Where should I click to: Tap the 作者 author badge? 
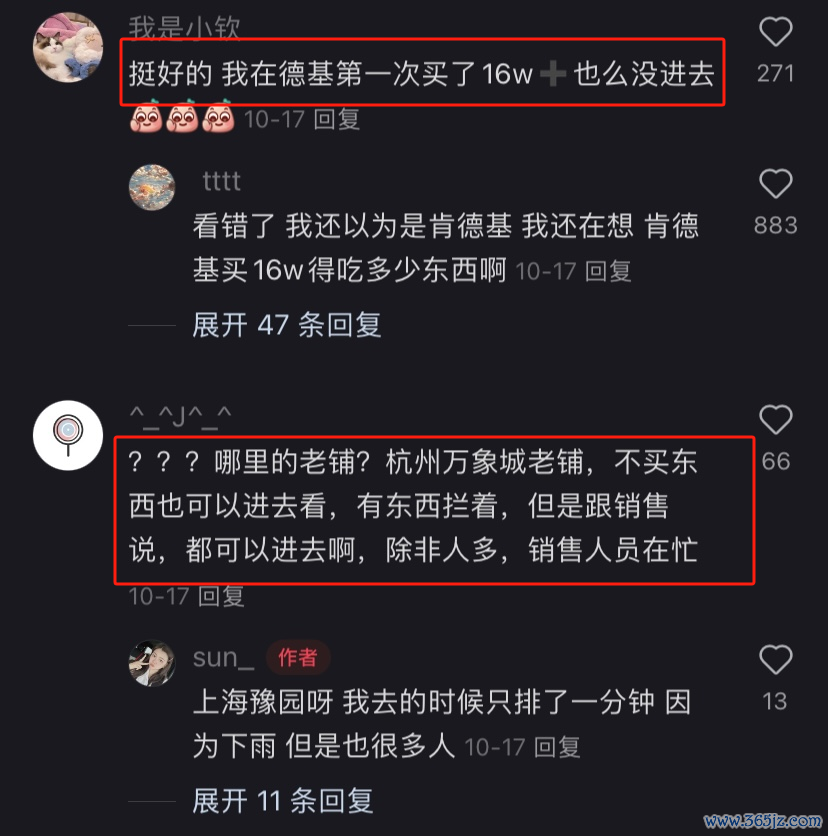298,657
